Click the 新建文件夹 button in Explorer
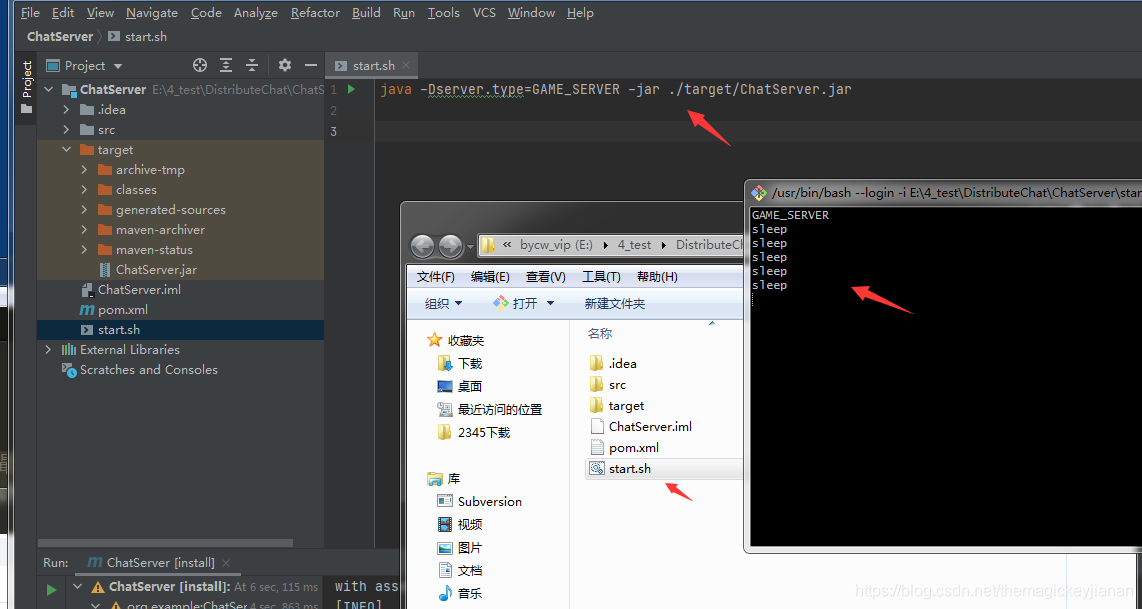The height and width of the screenshot is (609, 1142). coord(614,303)
